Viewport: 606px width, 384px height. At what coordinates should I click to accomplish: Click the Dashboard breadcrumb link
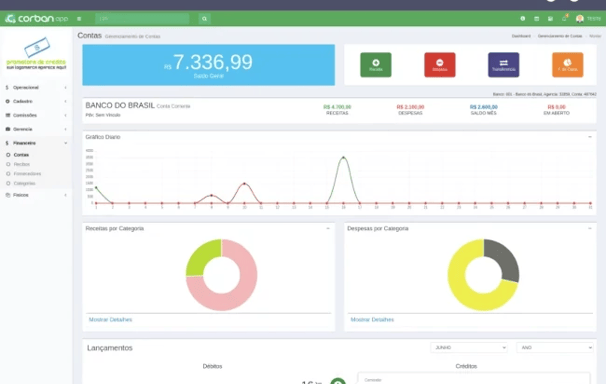click(x=521, y=36)
